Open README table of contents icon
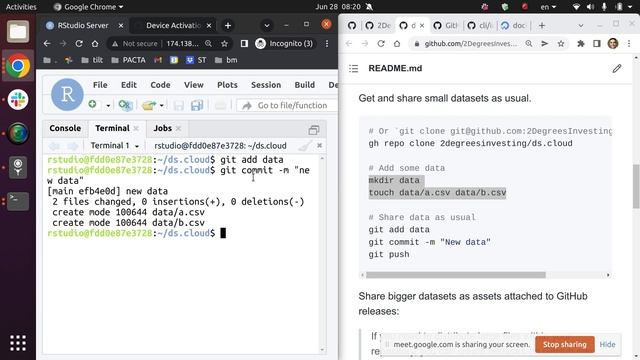Screen dimensions: 640x360 click(353, 69)
